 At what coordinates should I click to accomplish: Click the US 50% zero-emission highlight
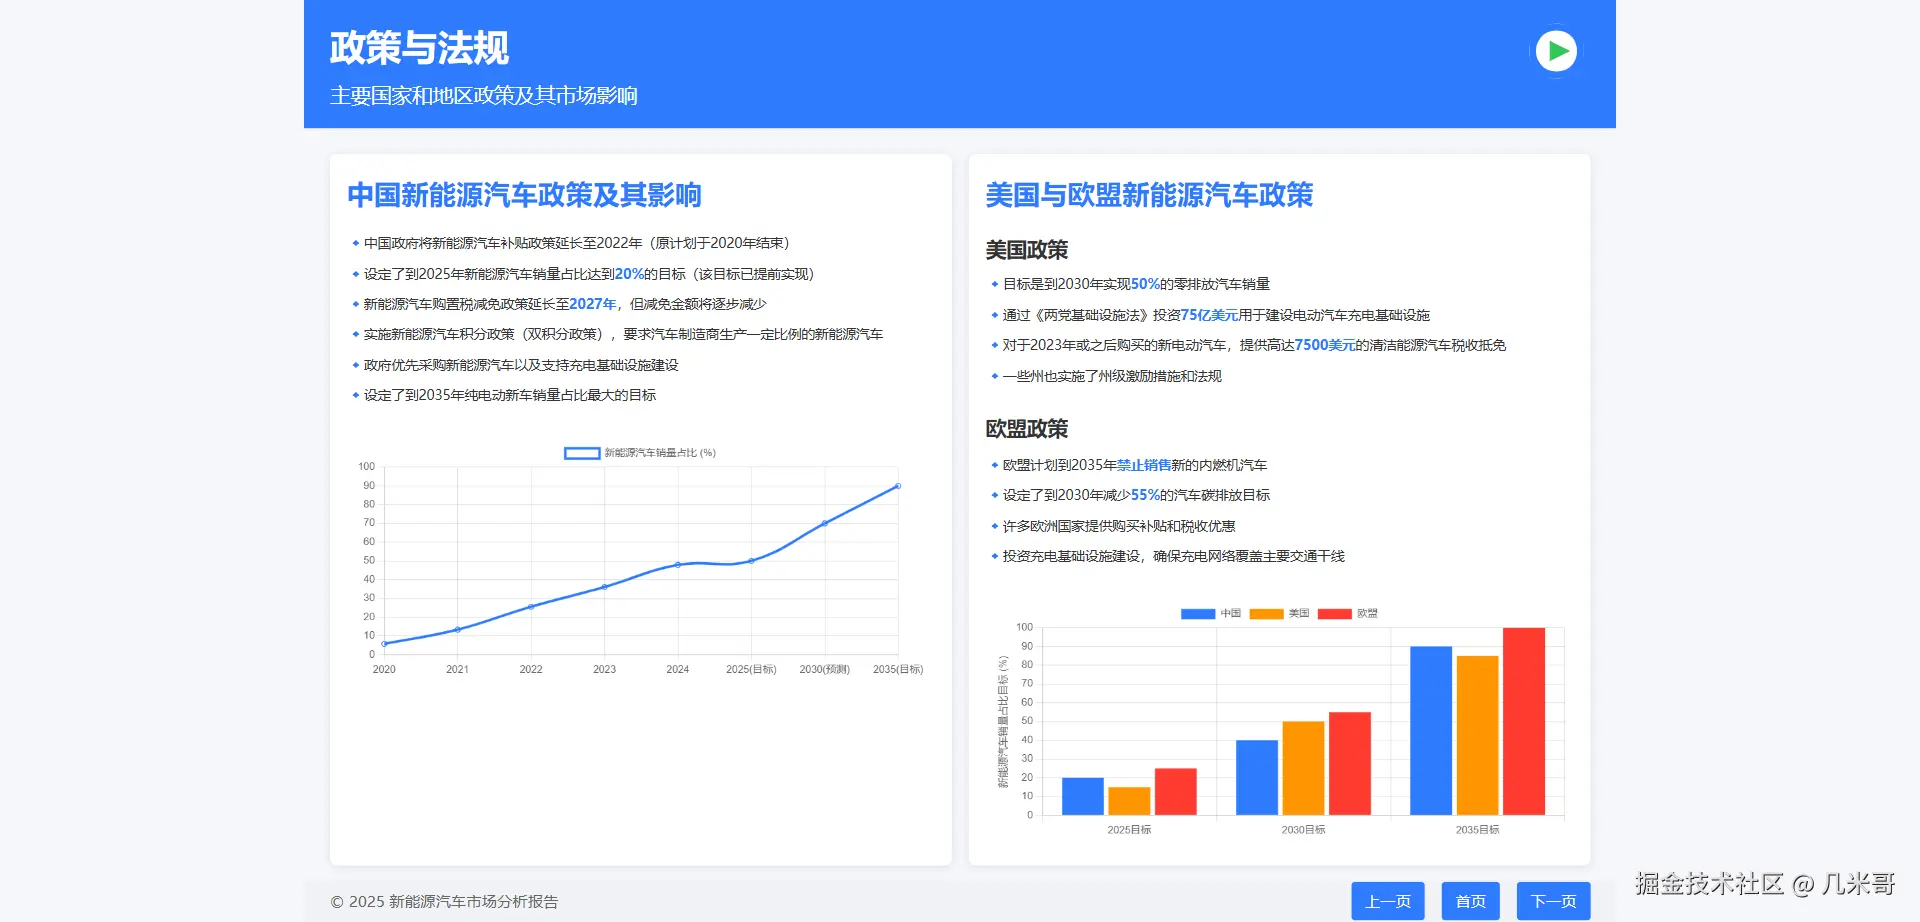tap(1145, 284)
